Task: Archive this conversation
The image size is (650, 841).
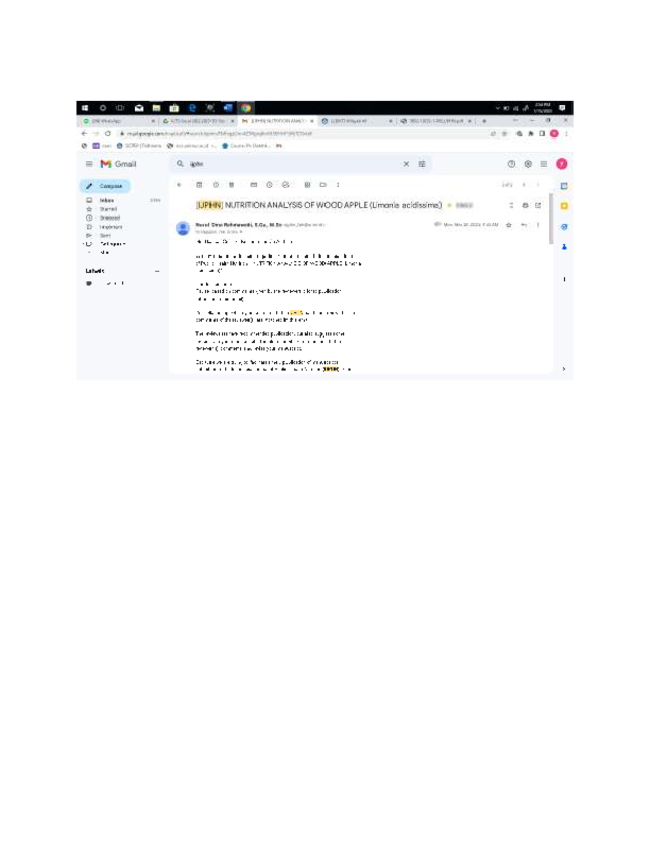Action: pyautogui.click(x=199, y=185)
